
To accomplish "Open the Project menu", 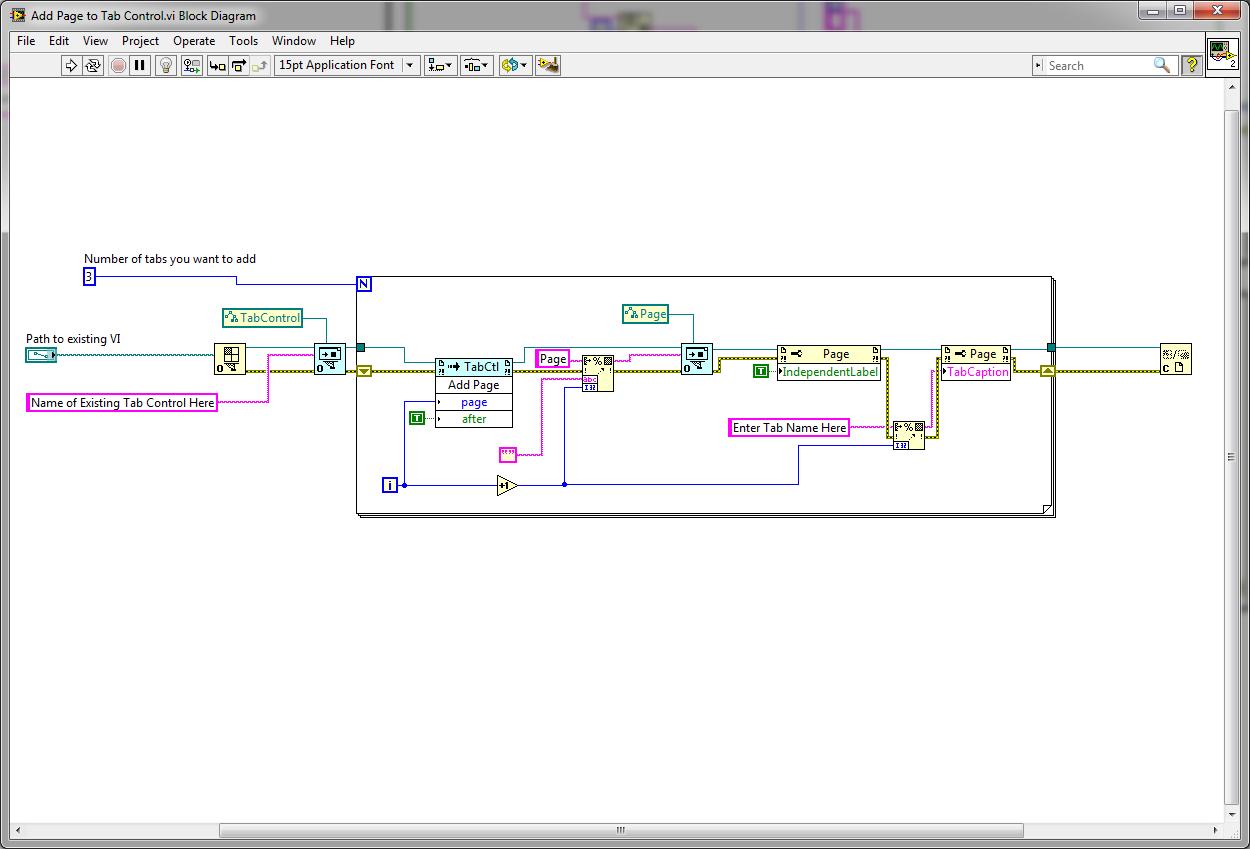I will pyautogui.click(x=140, y=41).
